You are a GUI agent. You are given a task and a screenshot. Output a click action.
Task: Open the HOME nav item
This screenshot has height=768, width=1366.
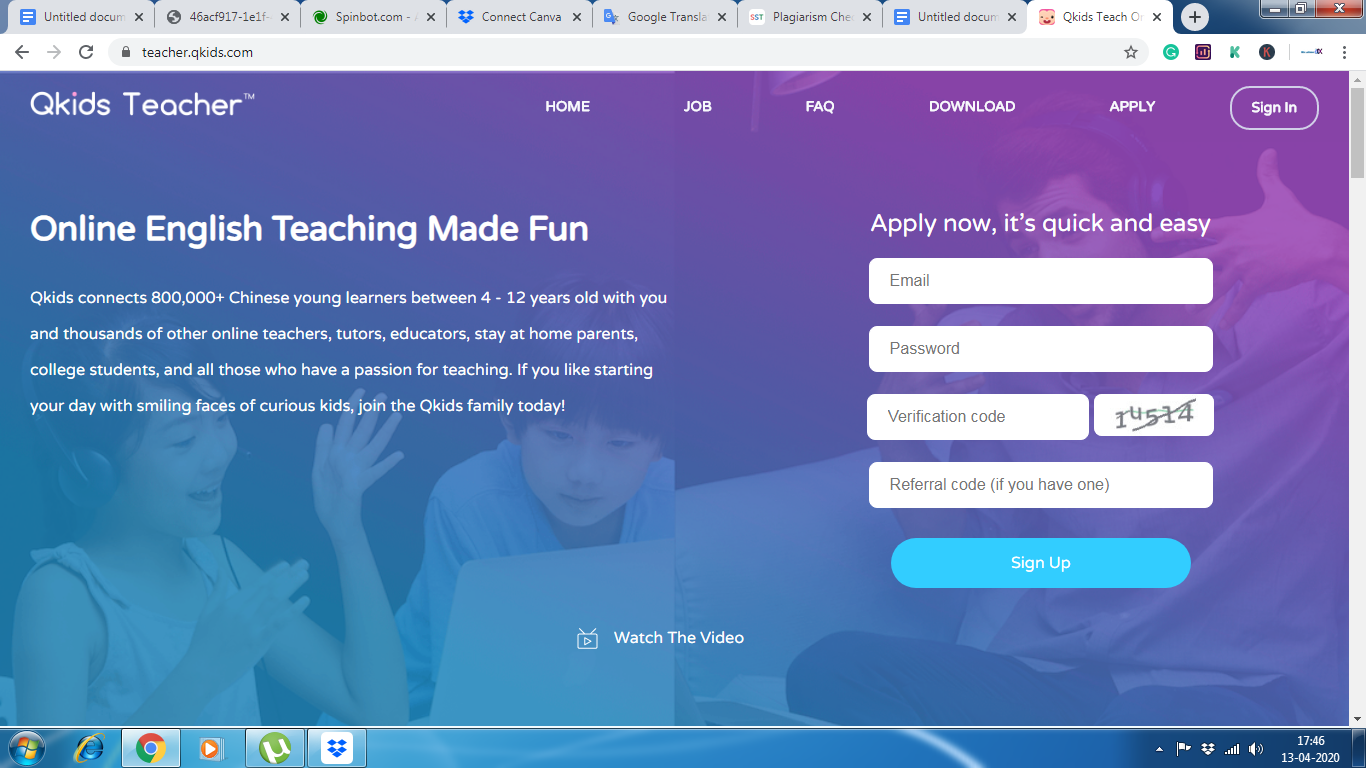(x=567, y=106)
